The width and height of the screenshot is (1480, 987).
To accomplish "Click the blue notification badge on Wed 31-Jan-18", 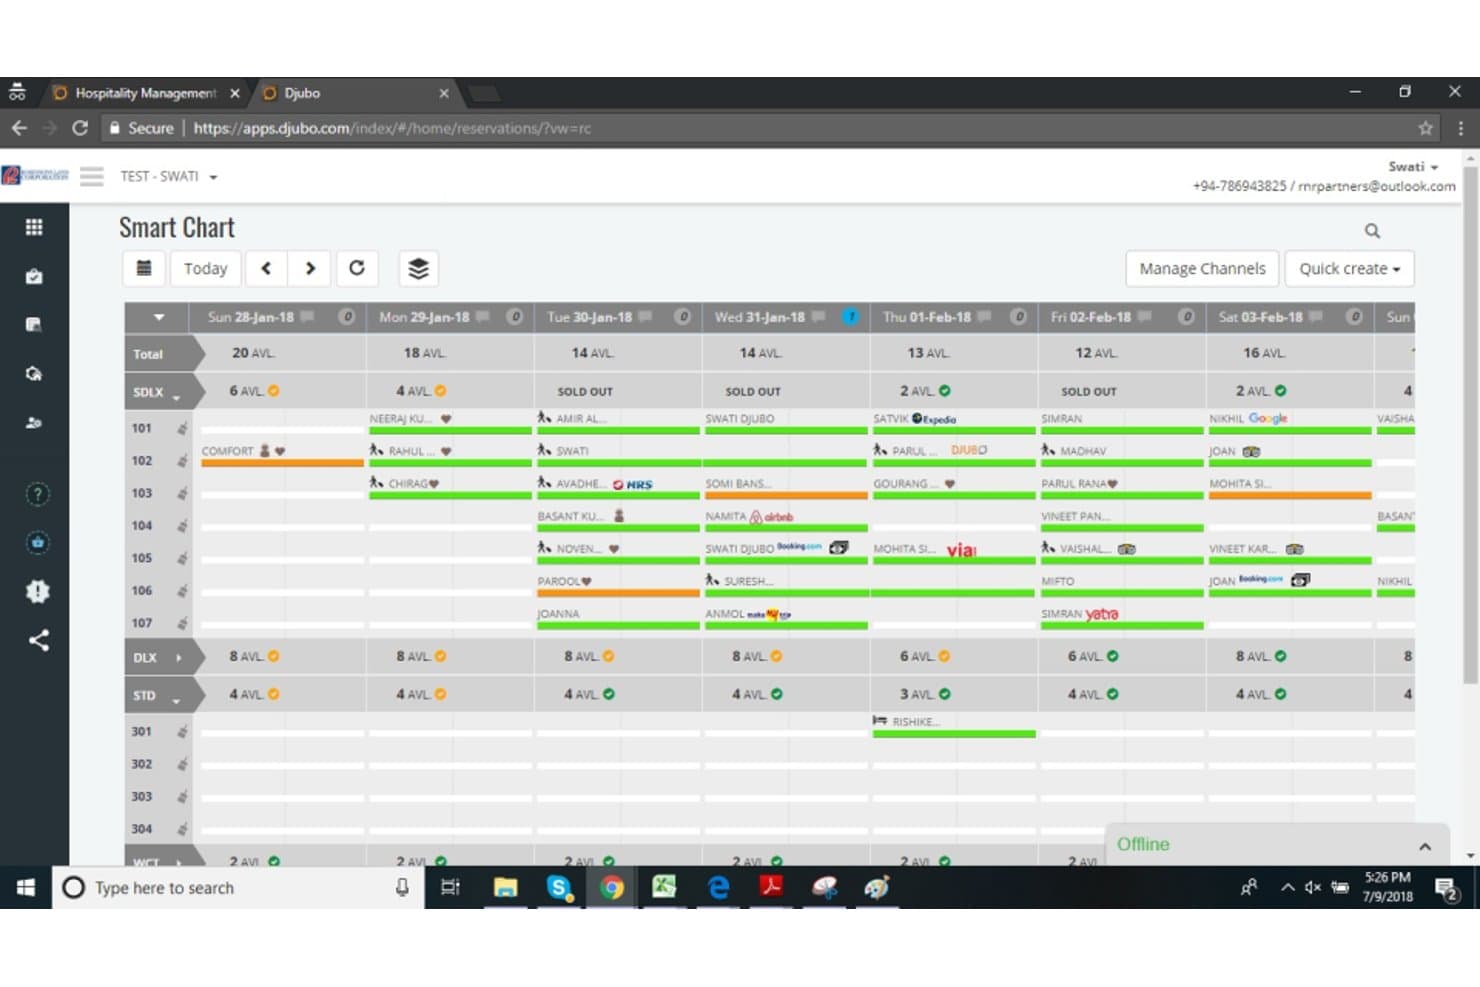I will [850, 317].
